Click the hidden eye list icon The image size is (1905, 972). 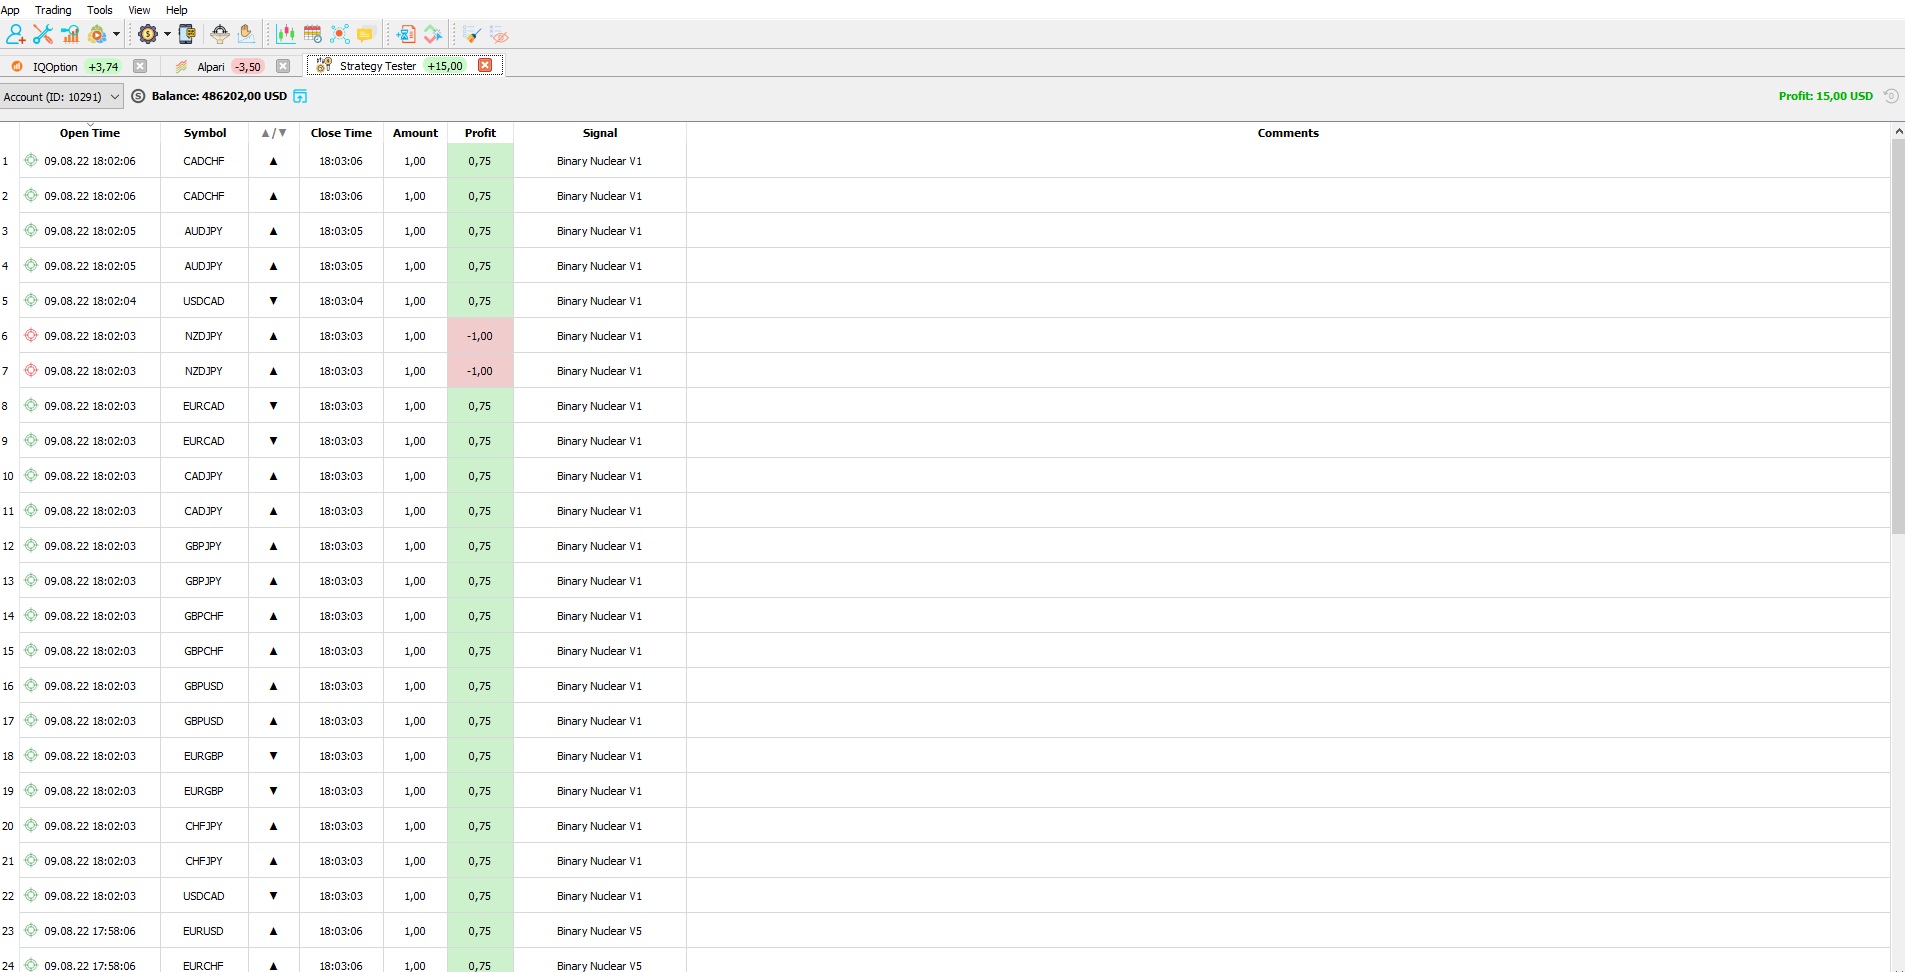[499, 35]
